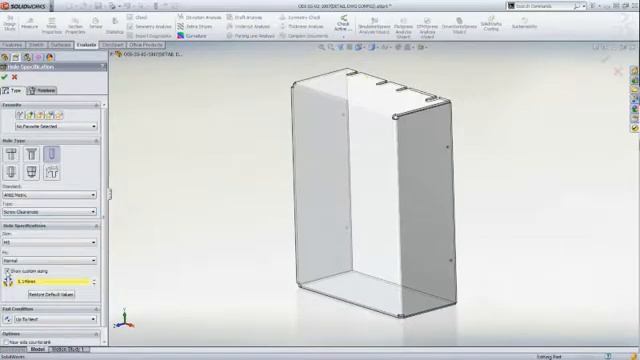
Task: Switch to the Sketch ribbon tab
Action: [x=36, y=45]
